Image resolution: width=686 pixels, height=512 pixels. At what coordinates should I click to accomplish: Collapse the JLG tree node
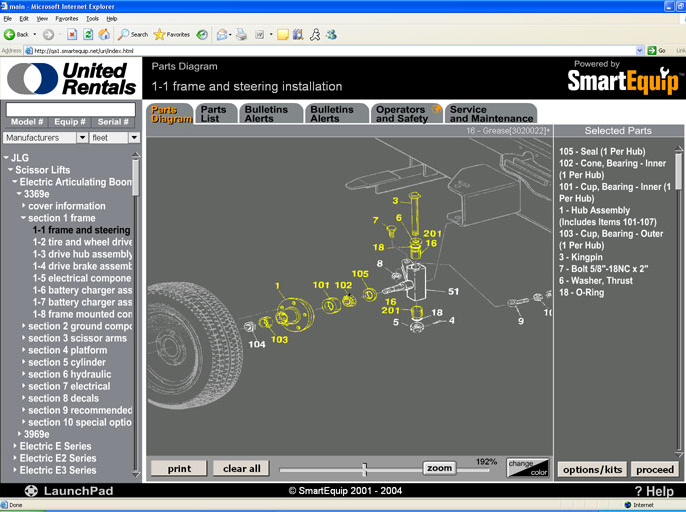[x=6, y=158]
